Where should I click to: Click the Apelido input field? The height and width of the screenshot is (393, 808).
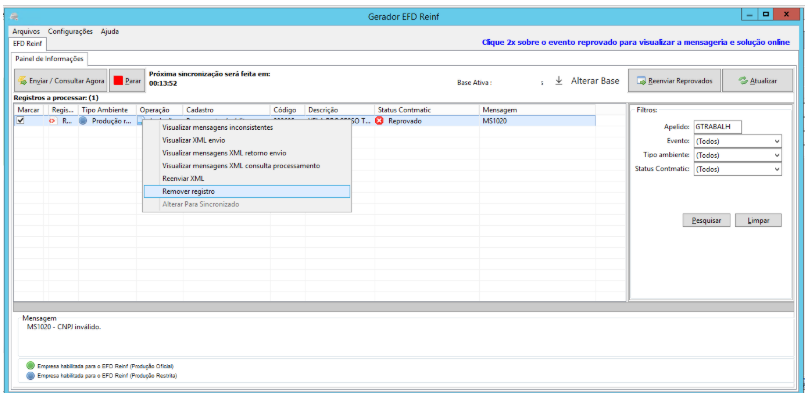717,127
